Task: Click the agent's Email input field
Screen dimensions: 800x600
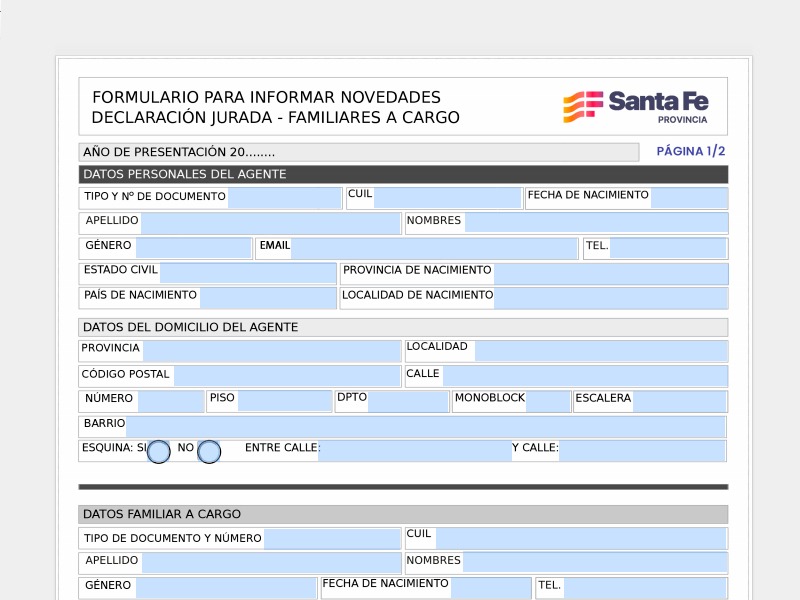Action: coord(434,248)
